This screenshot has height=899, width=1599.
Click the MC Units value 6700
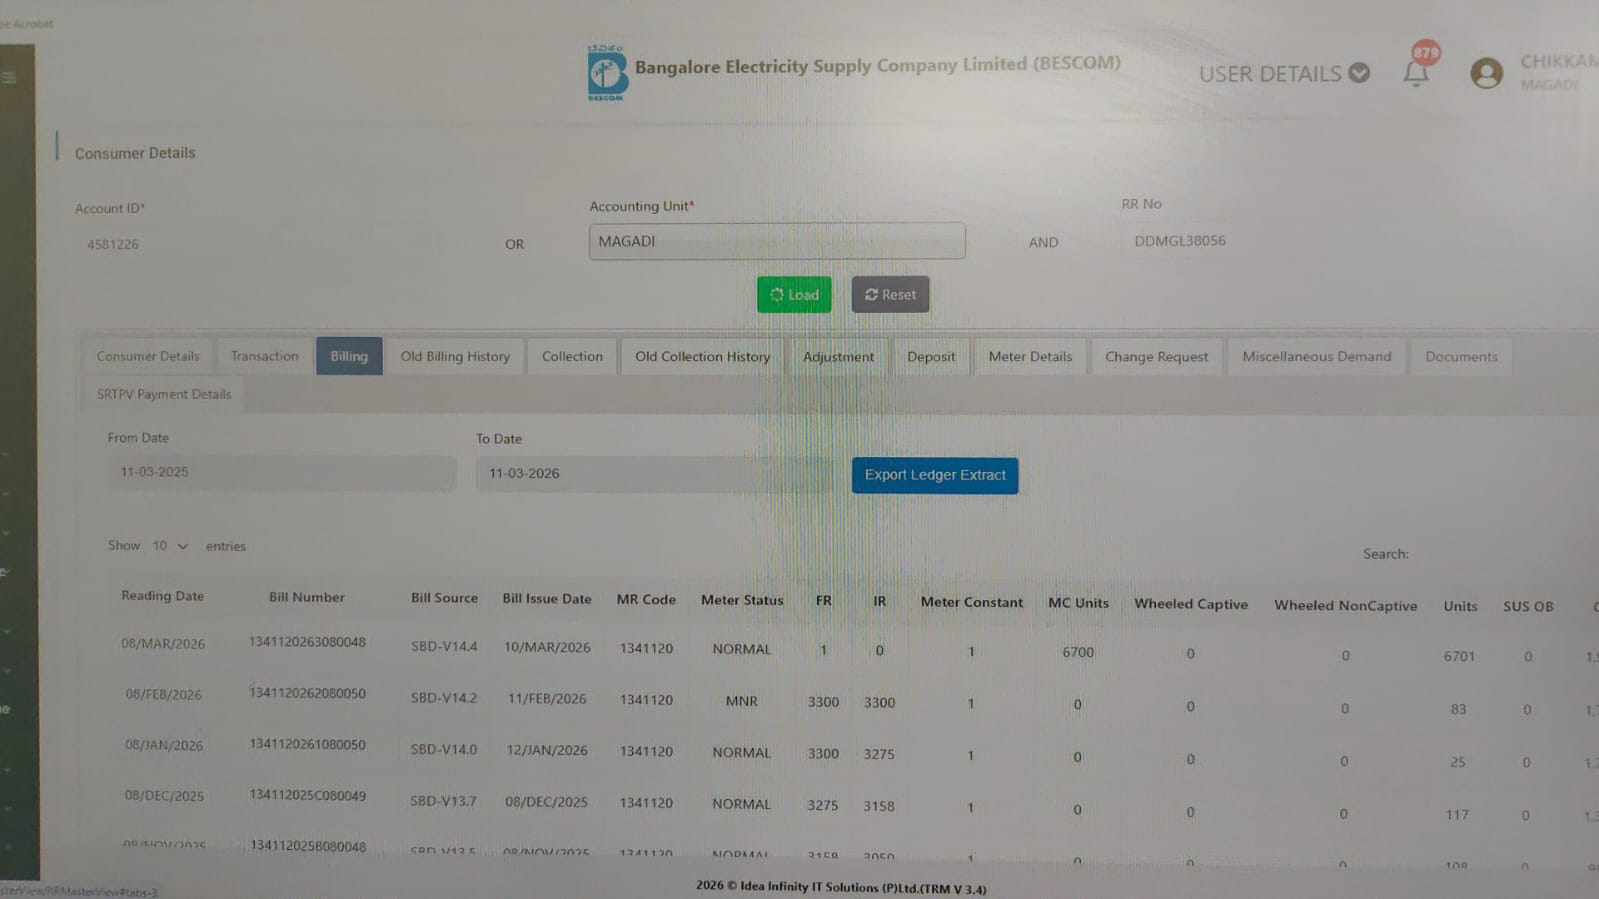click(1078, 652)
